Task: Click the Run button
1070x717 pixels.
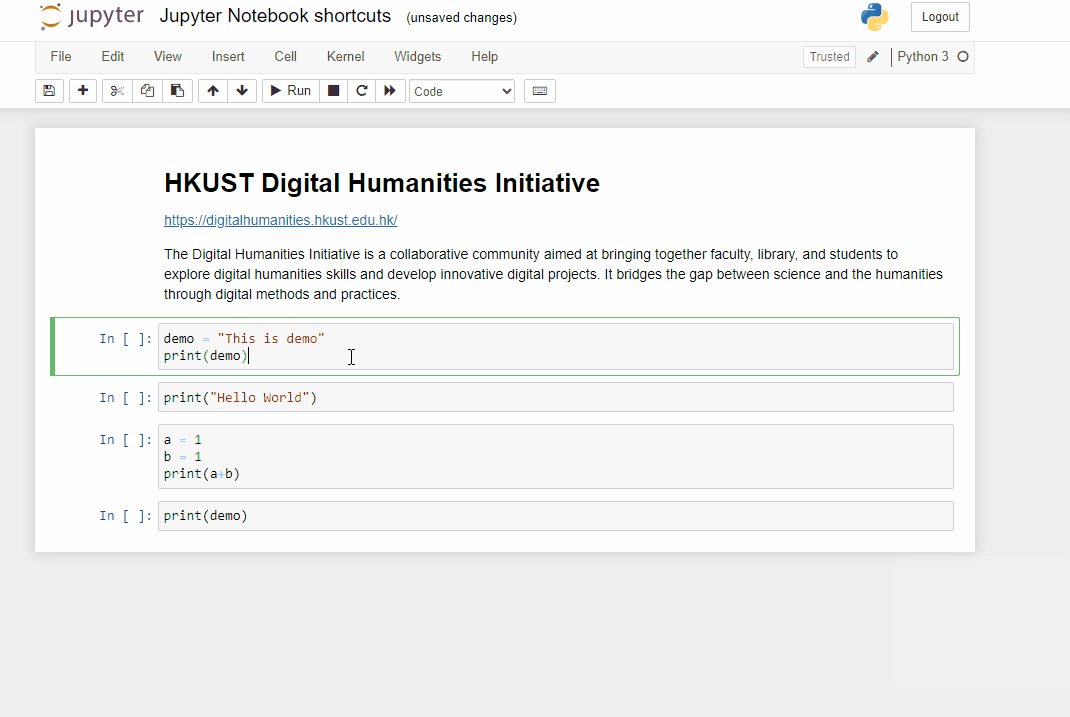Action: [x=289, y=91]
